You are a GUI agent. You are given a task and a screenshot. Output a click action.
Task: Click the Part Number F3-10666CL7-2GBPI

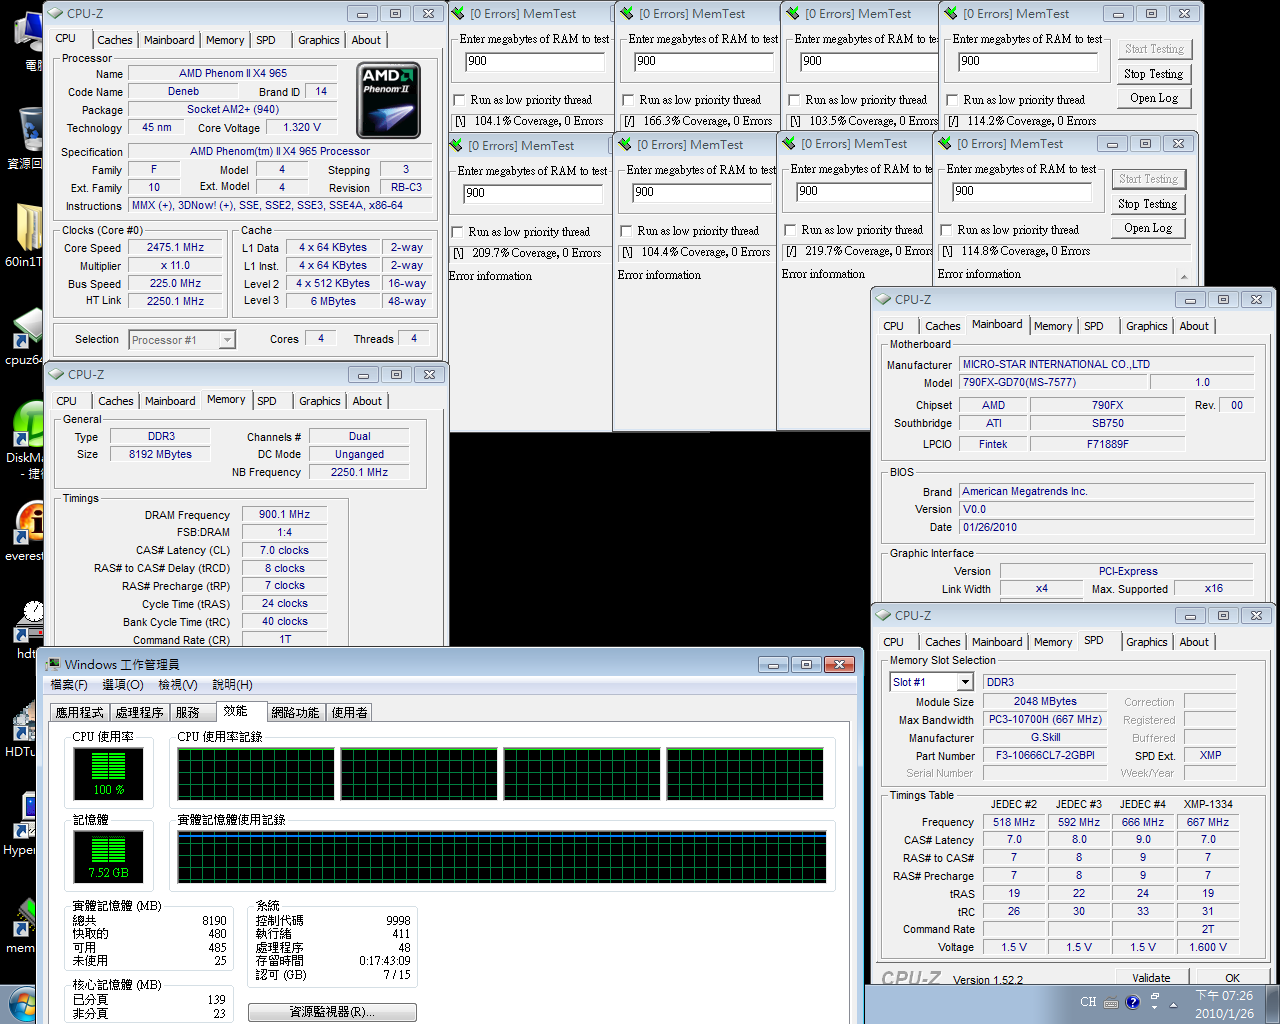(x=1045, y=756)
